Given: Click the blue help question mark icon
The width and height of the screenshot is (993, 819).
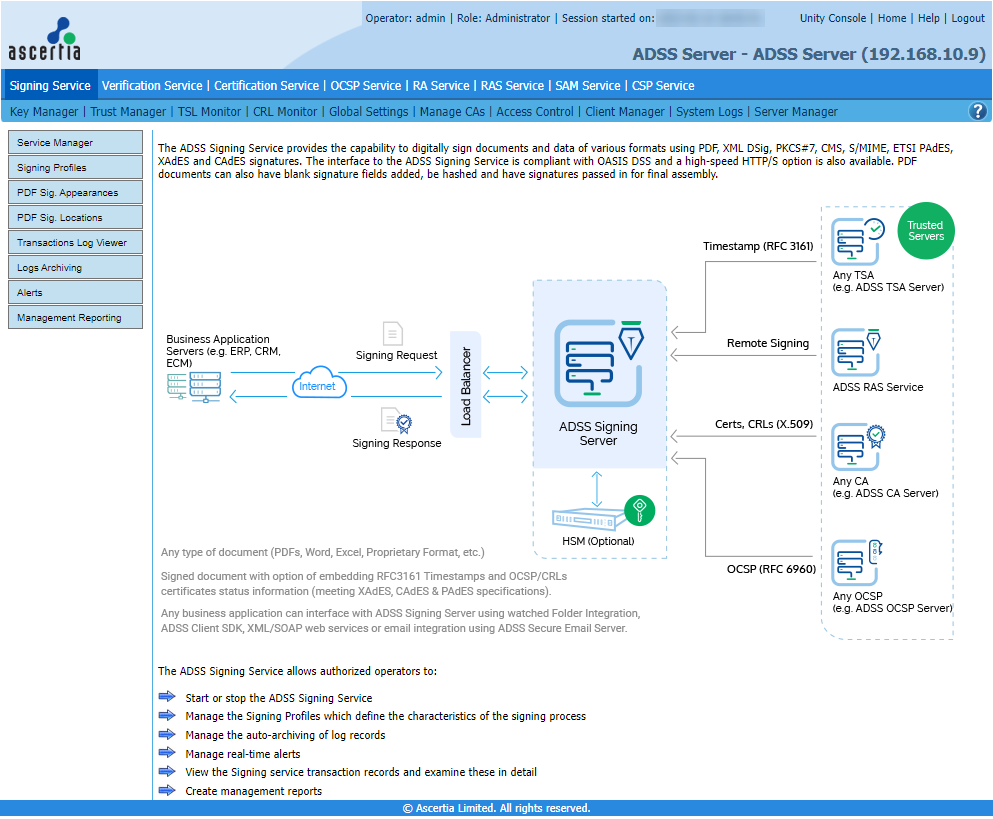Looking at the screenshot, I should pos(978,112).
